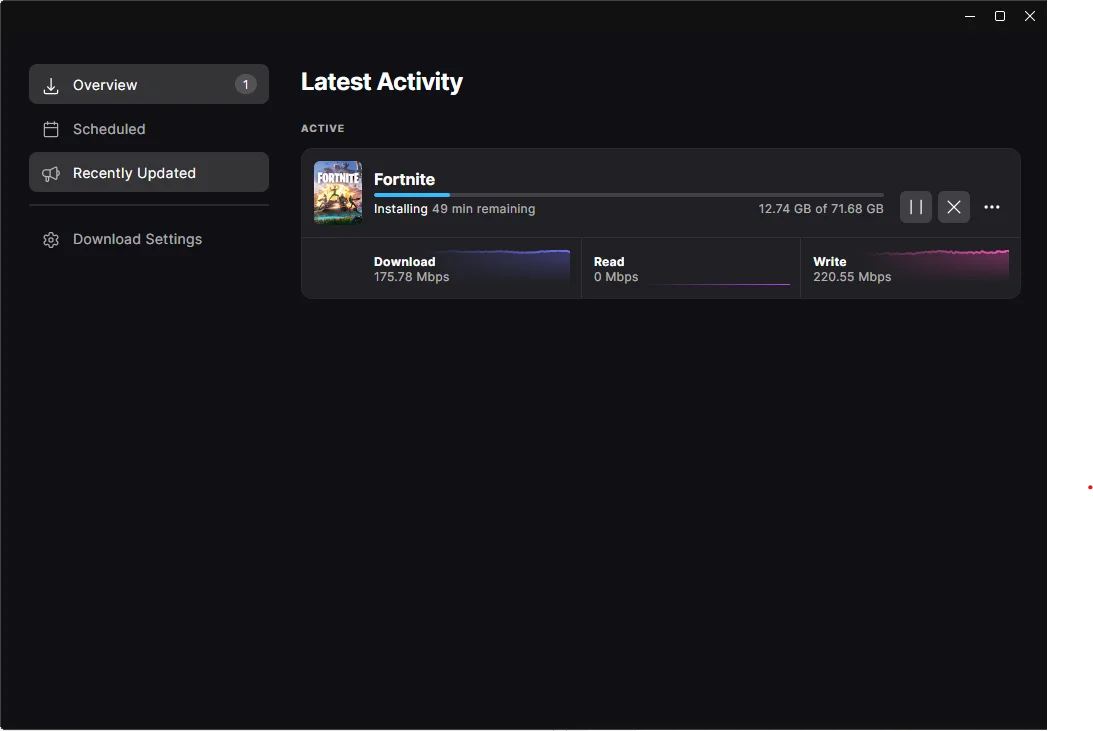
Task: Open Download Settings
Action: coord(148,239)
